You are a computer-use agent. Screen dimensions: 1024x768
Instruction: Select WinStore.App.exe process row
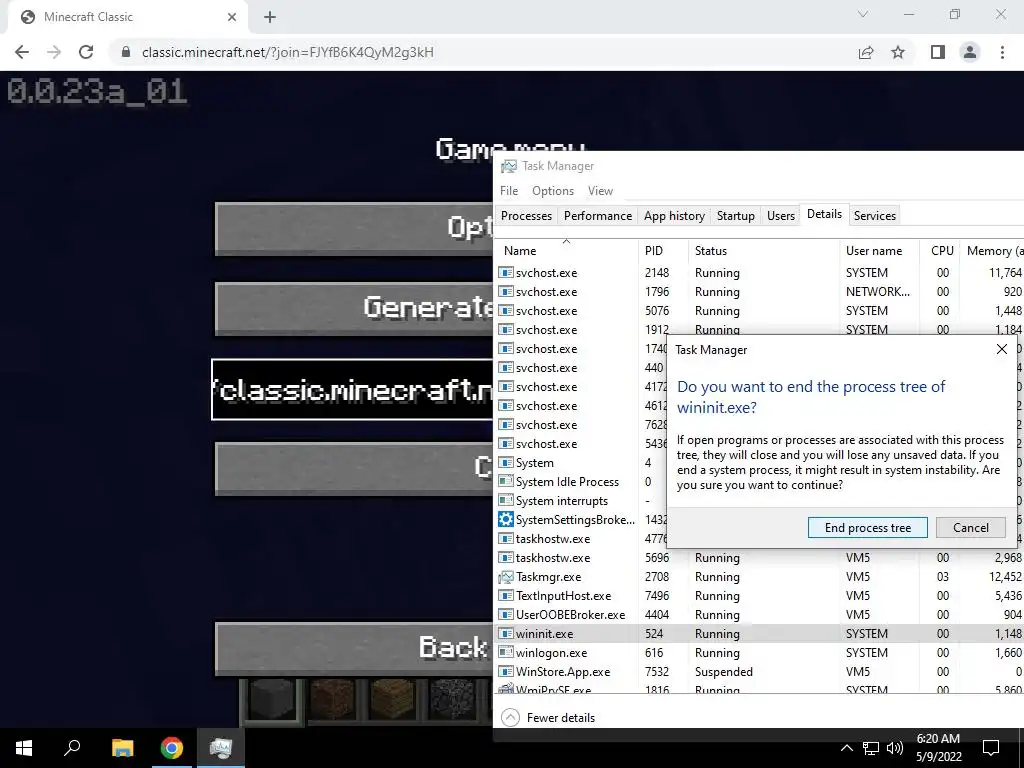pyautogui.click(x=760, y=671)
